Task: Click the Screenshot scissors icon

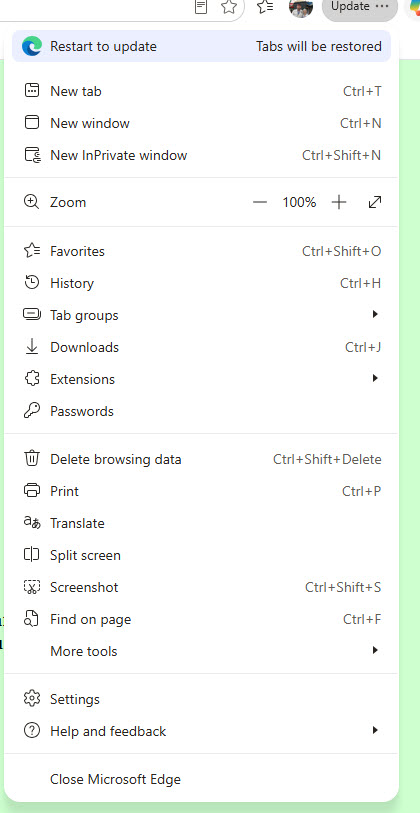Action: tap(32, 587)
